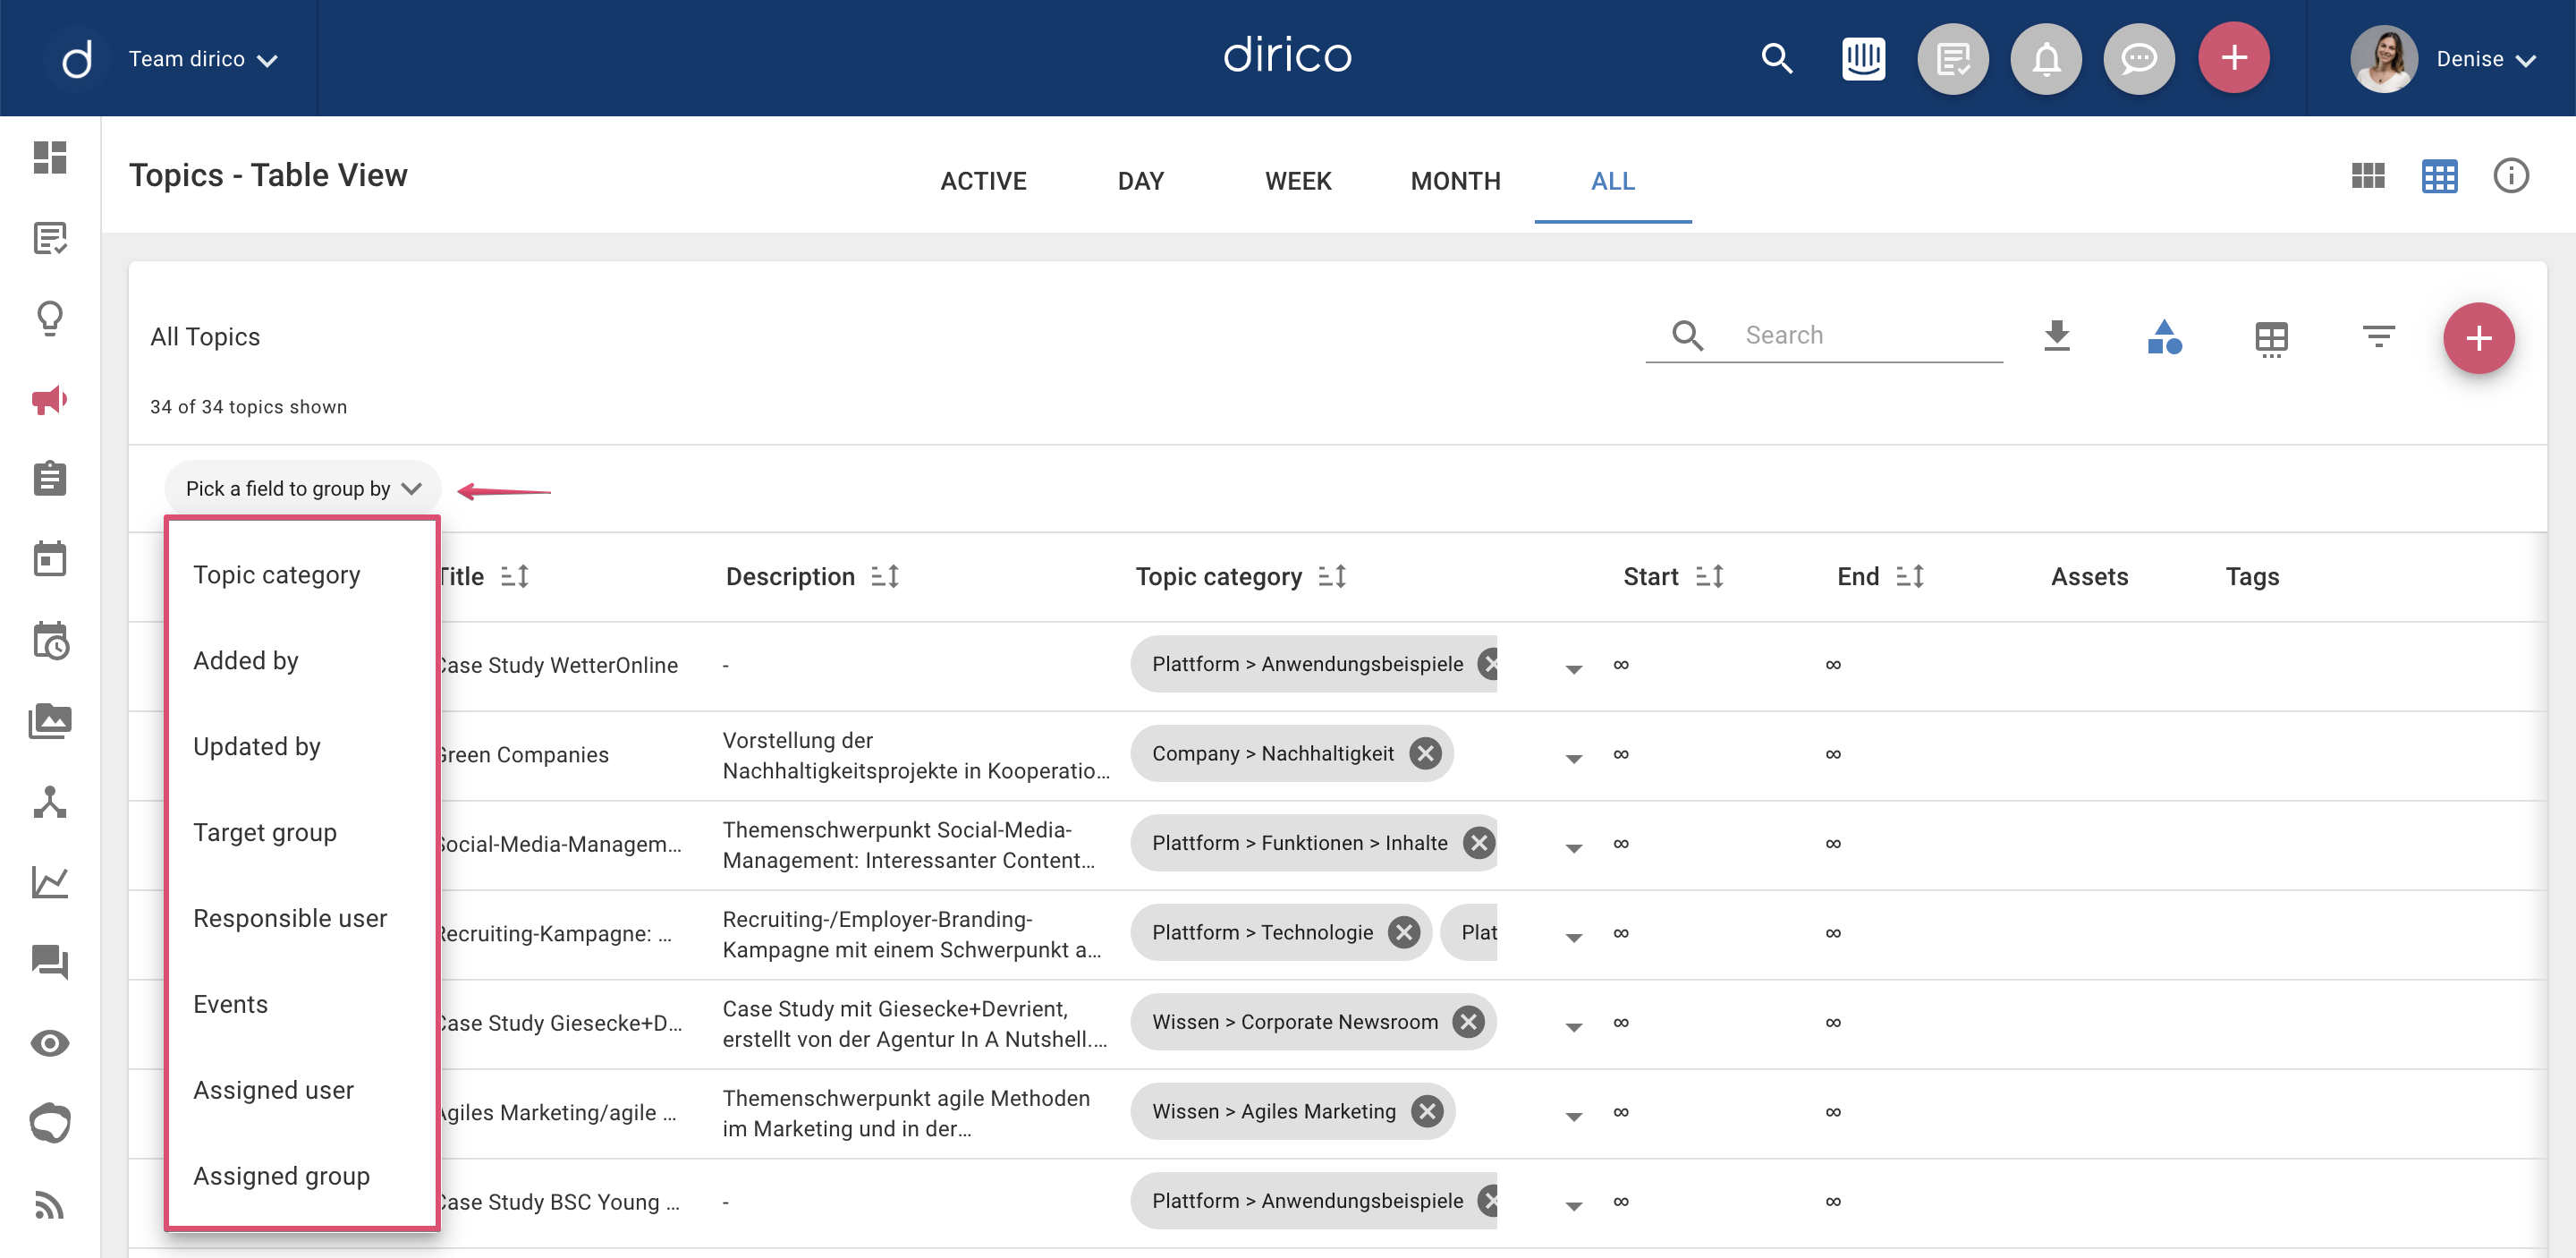Viewport: 2576px width, 1258px height.
Task: Switch to the table view icon
Action: tap(2439, 176)
